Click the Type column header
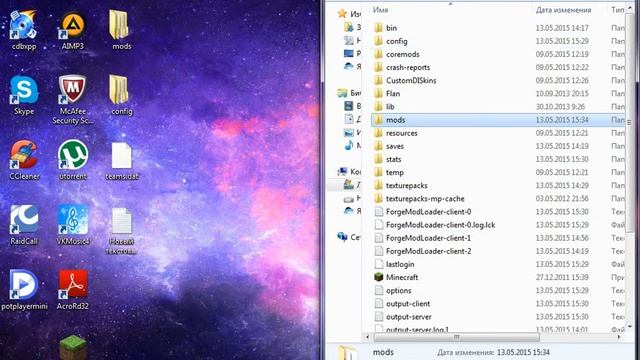The height and width of the screenshot is (360, 640). click(617, 10)
